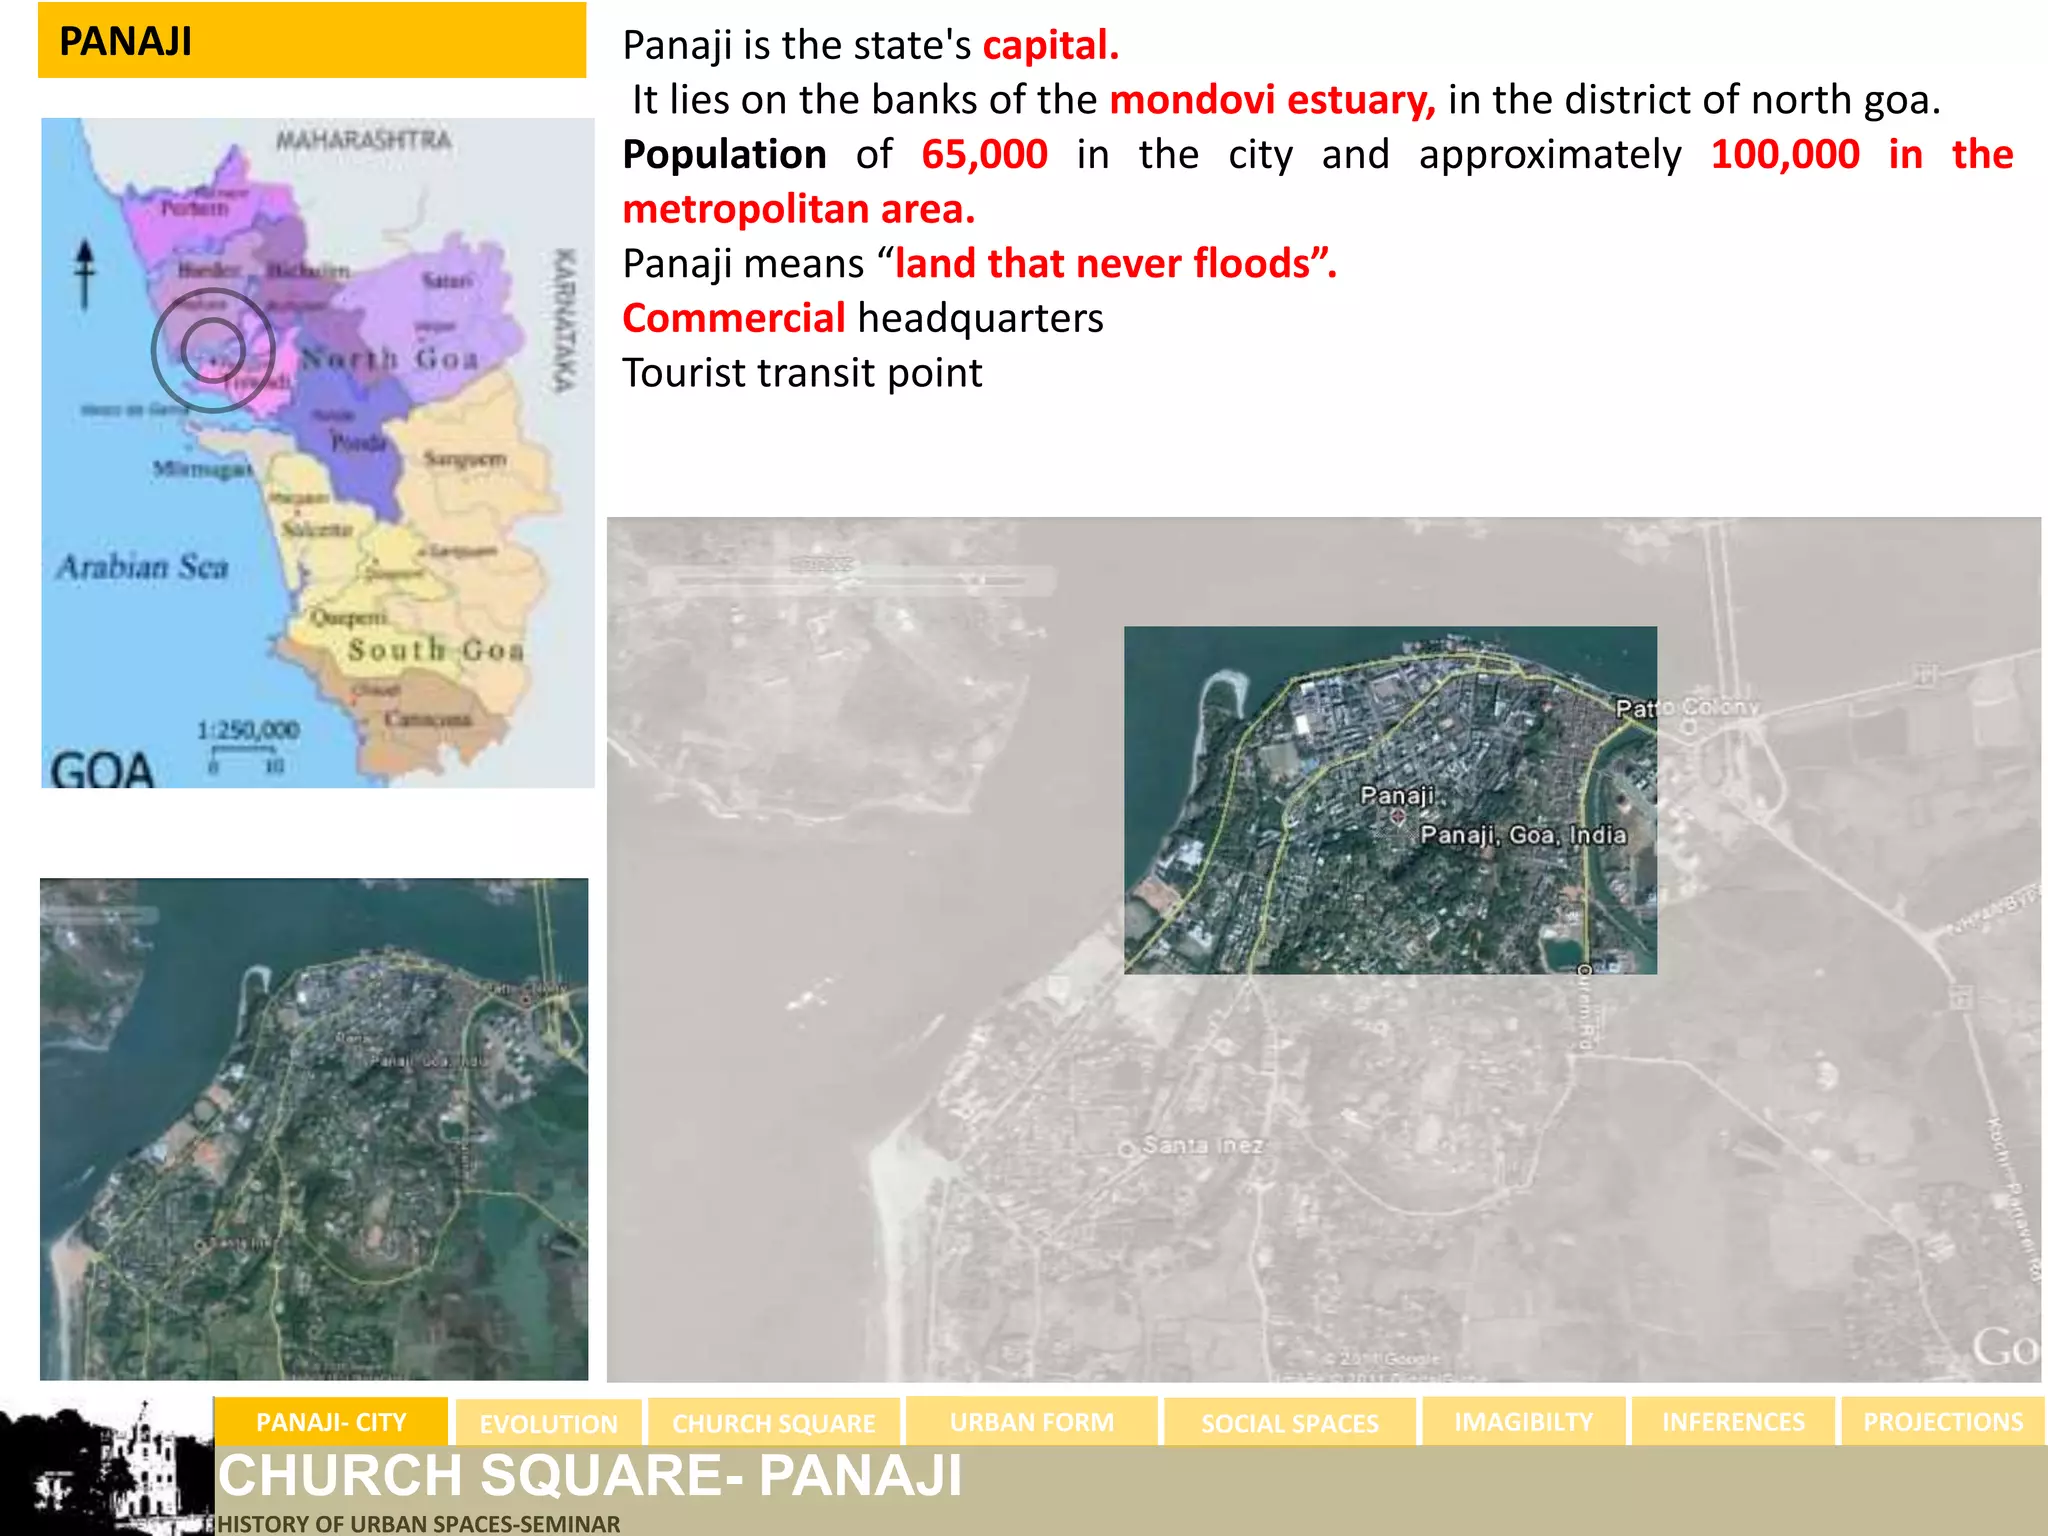Viewport: 2048px width, 1536px height.
Task: Click the red number '65,000'
Action: [984, 154]
